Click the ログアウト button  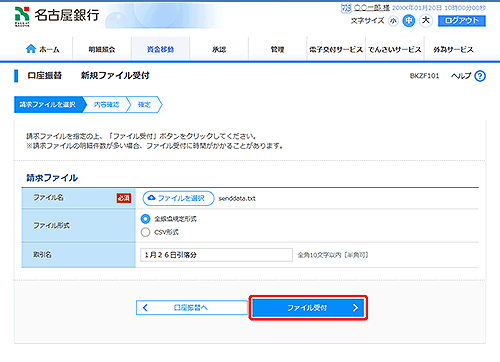click(x=462, y=21)
